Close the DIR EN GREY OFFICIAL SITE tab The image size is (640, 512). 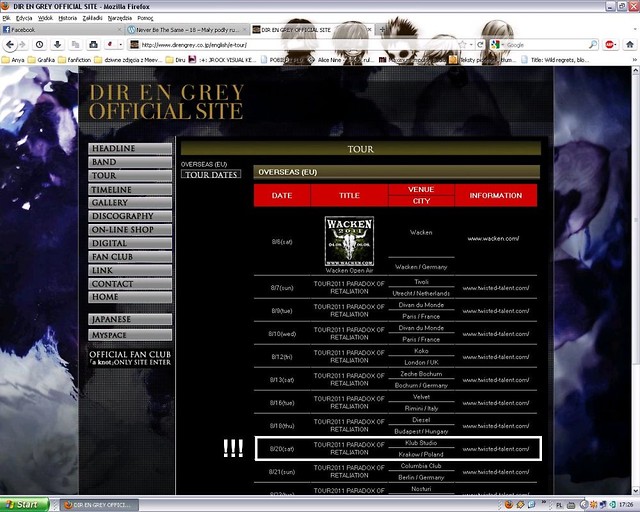[x=369, y=29]
